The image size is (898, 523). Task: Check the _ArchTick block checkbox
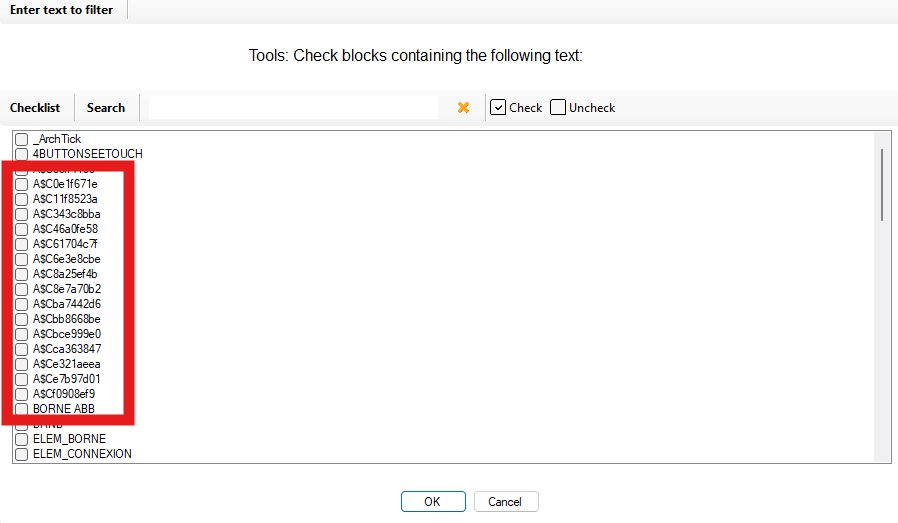pos(21,139)
